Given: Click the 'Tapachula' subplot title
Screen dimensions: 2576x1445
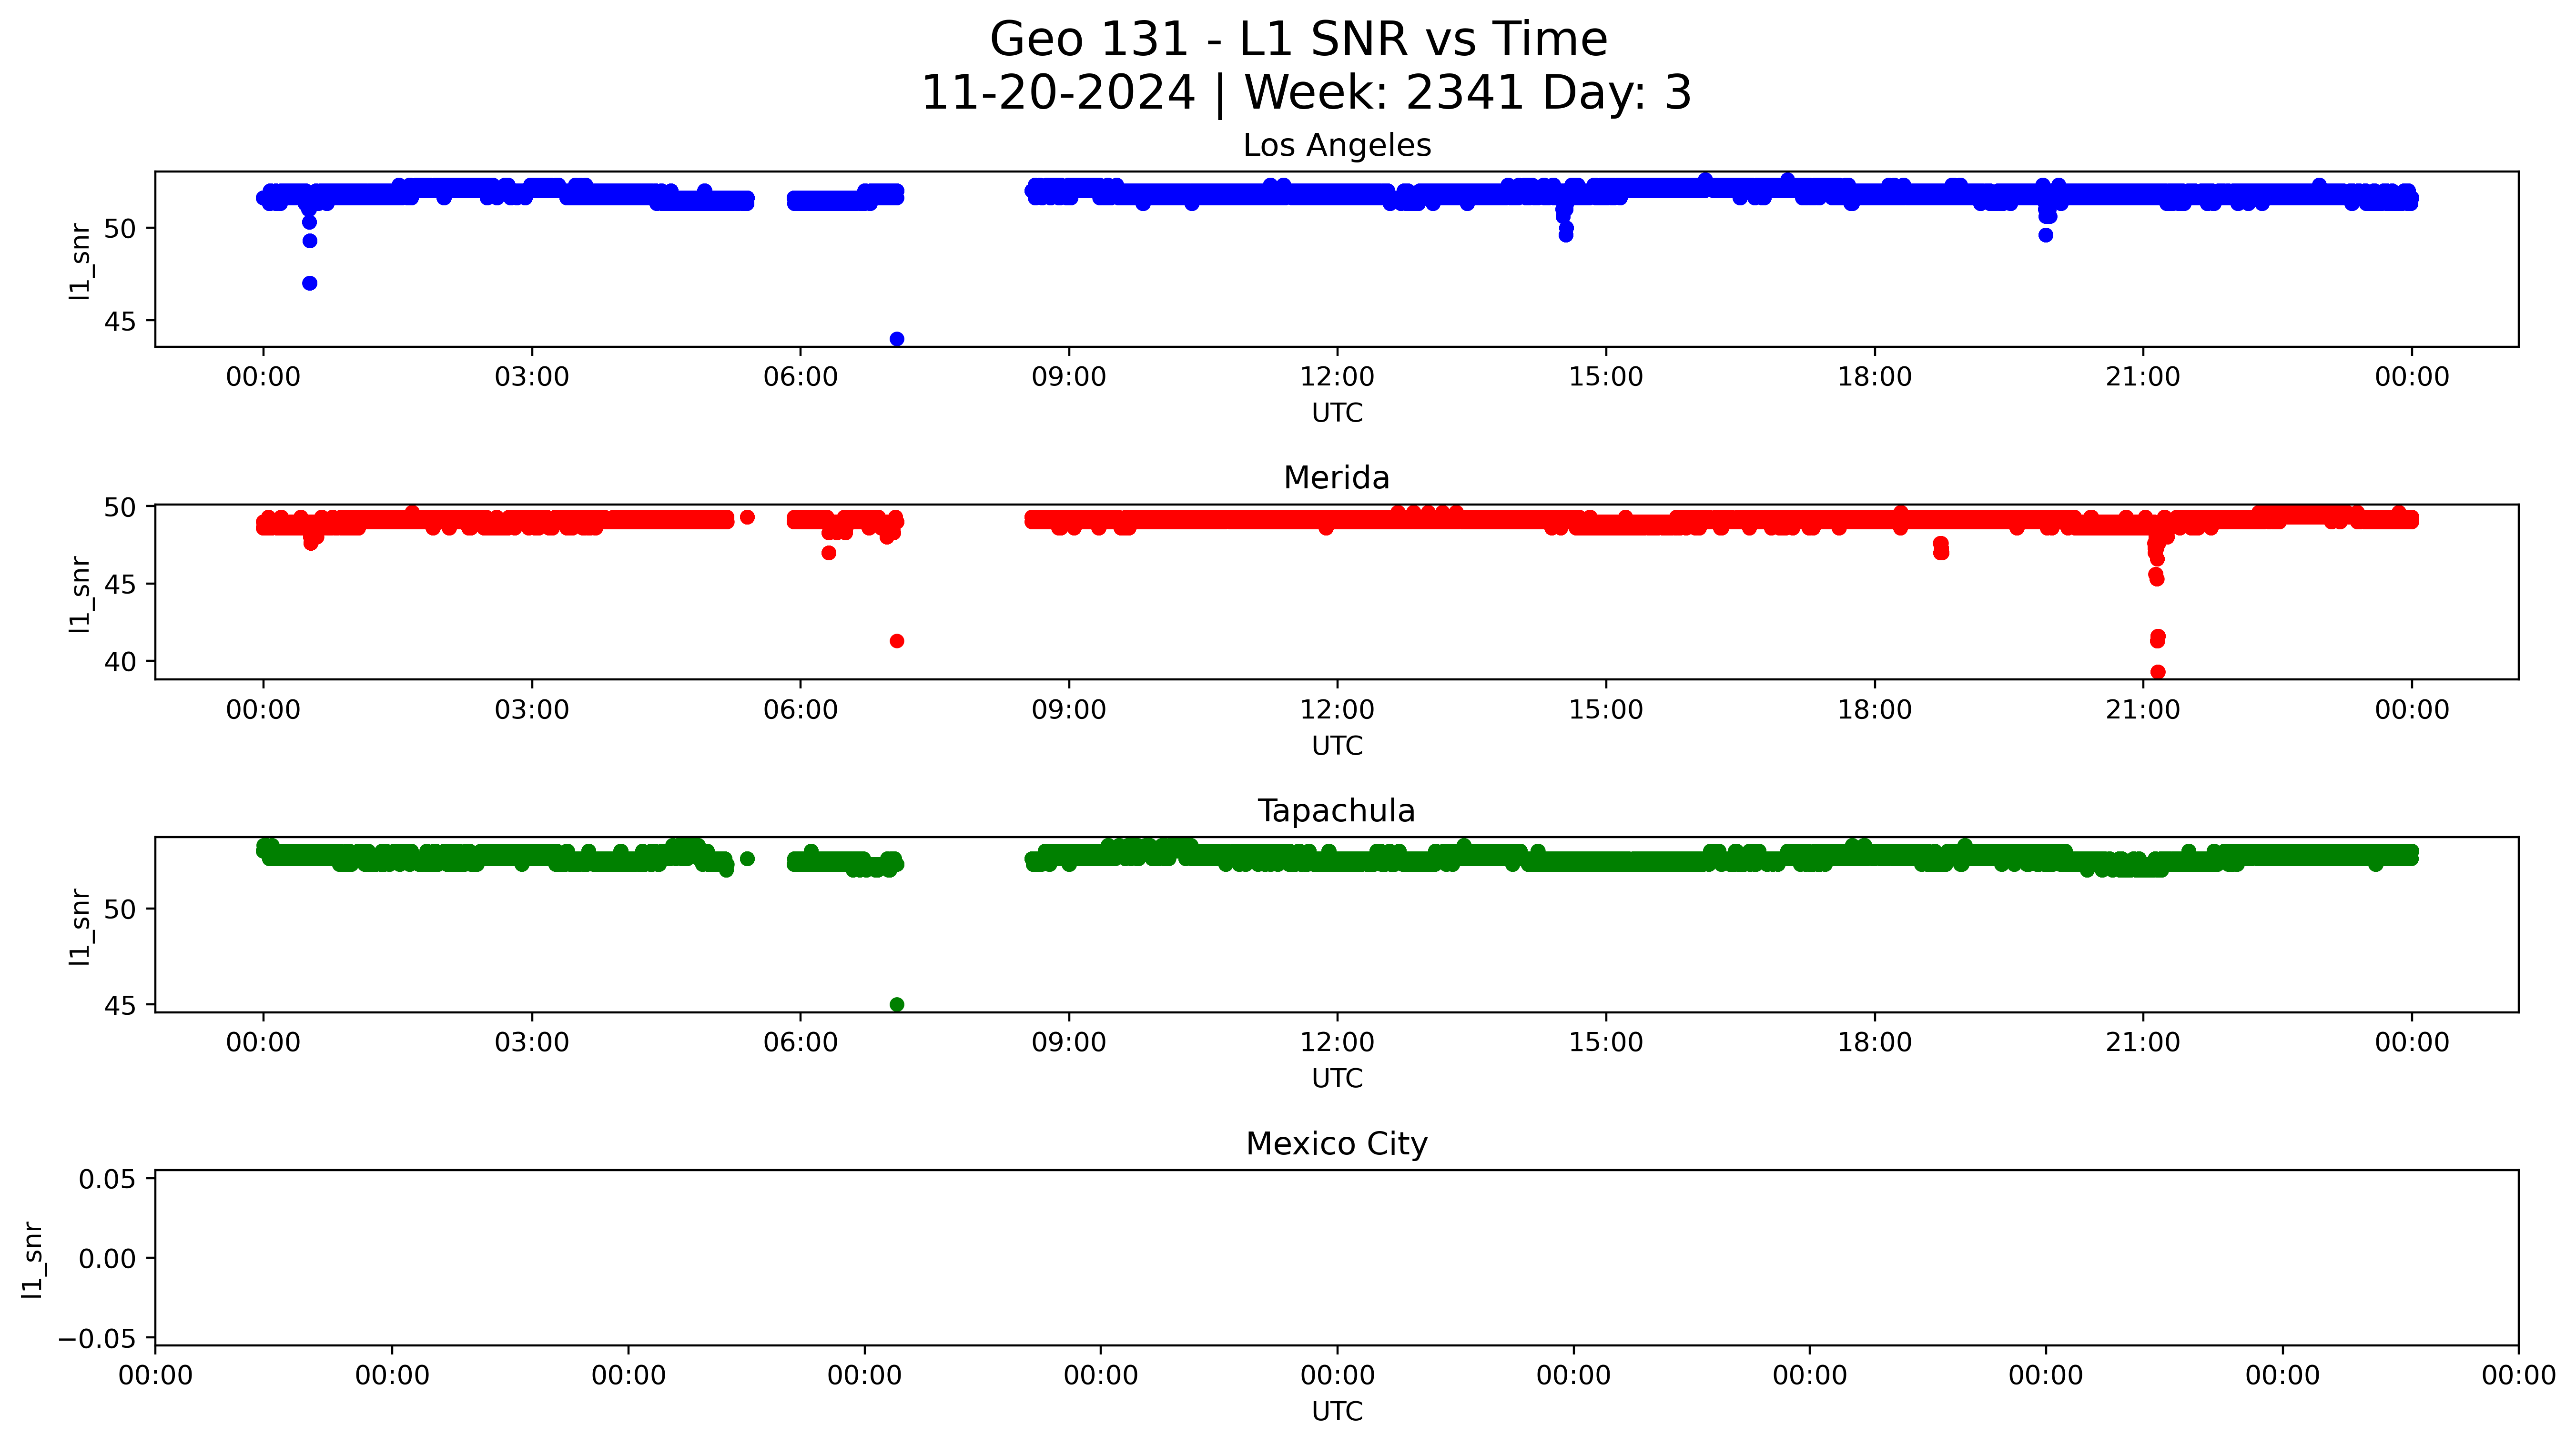Looking at the screenshot, I should 1336,811.
